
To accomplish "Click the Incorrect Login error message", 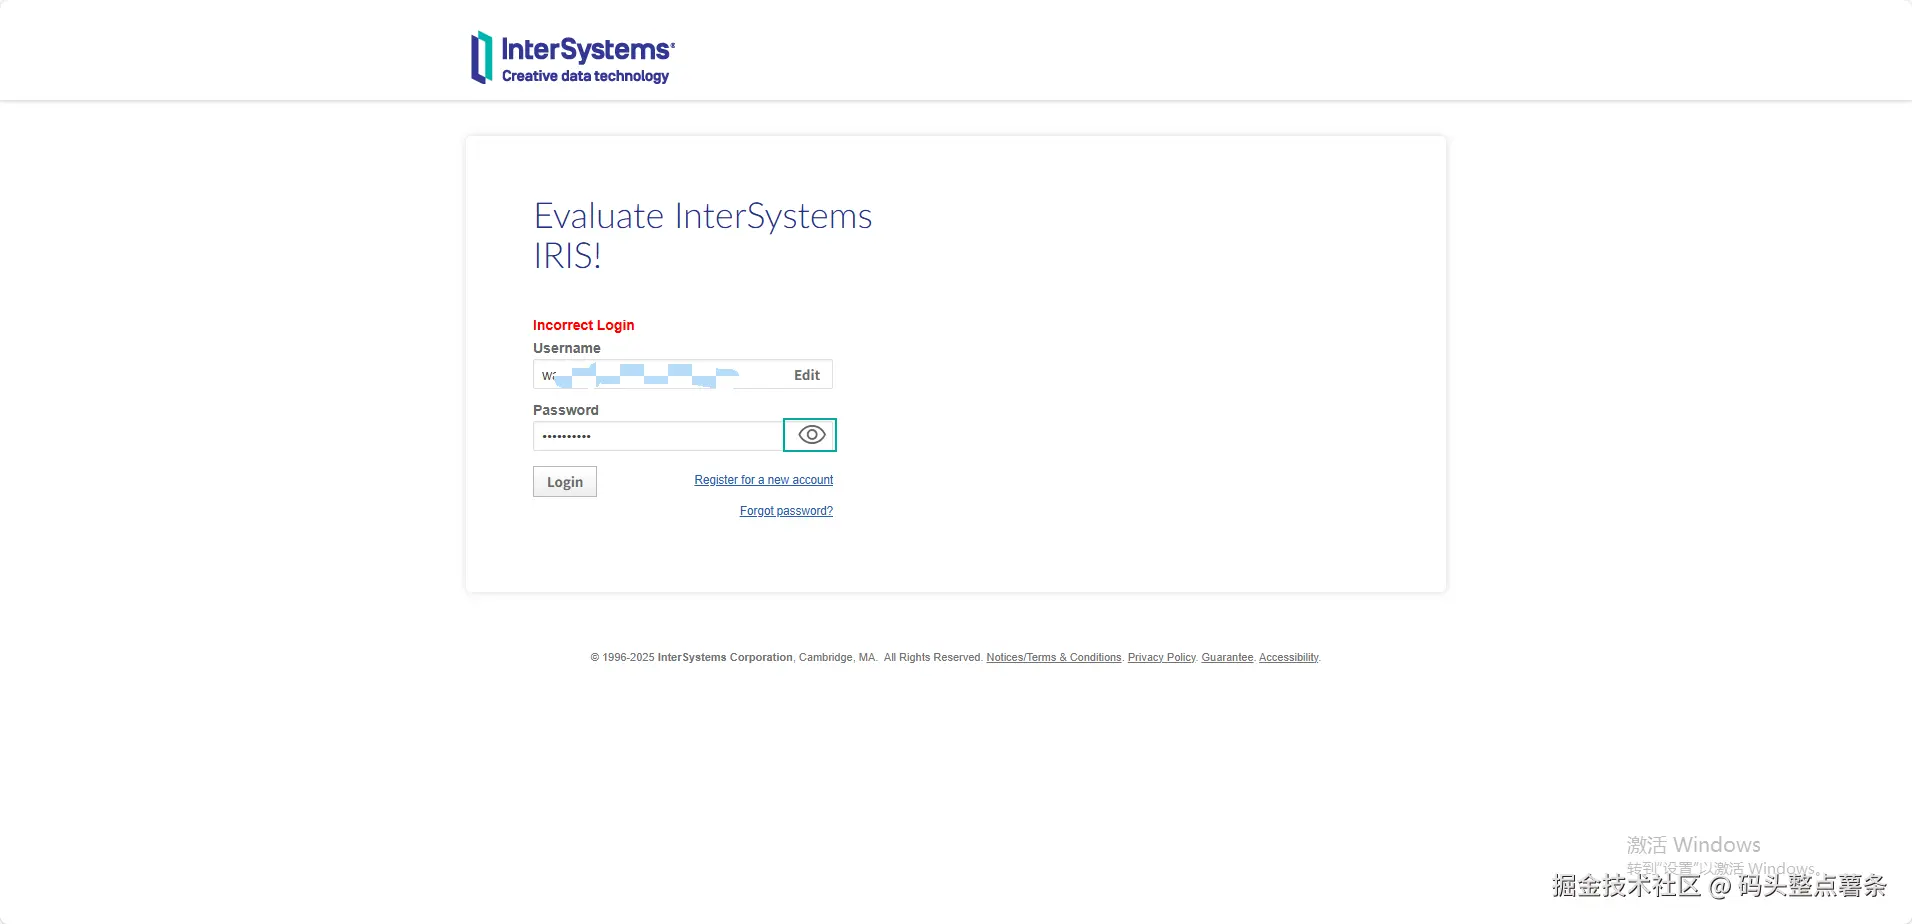I will pos(583,325).
